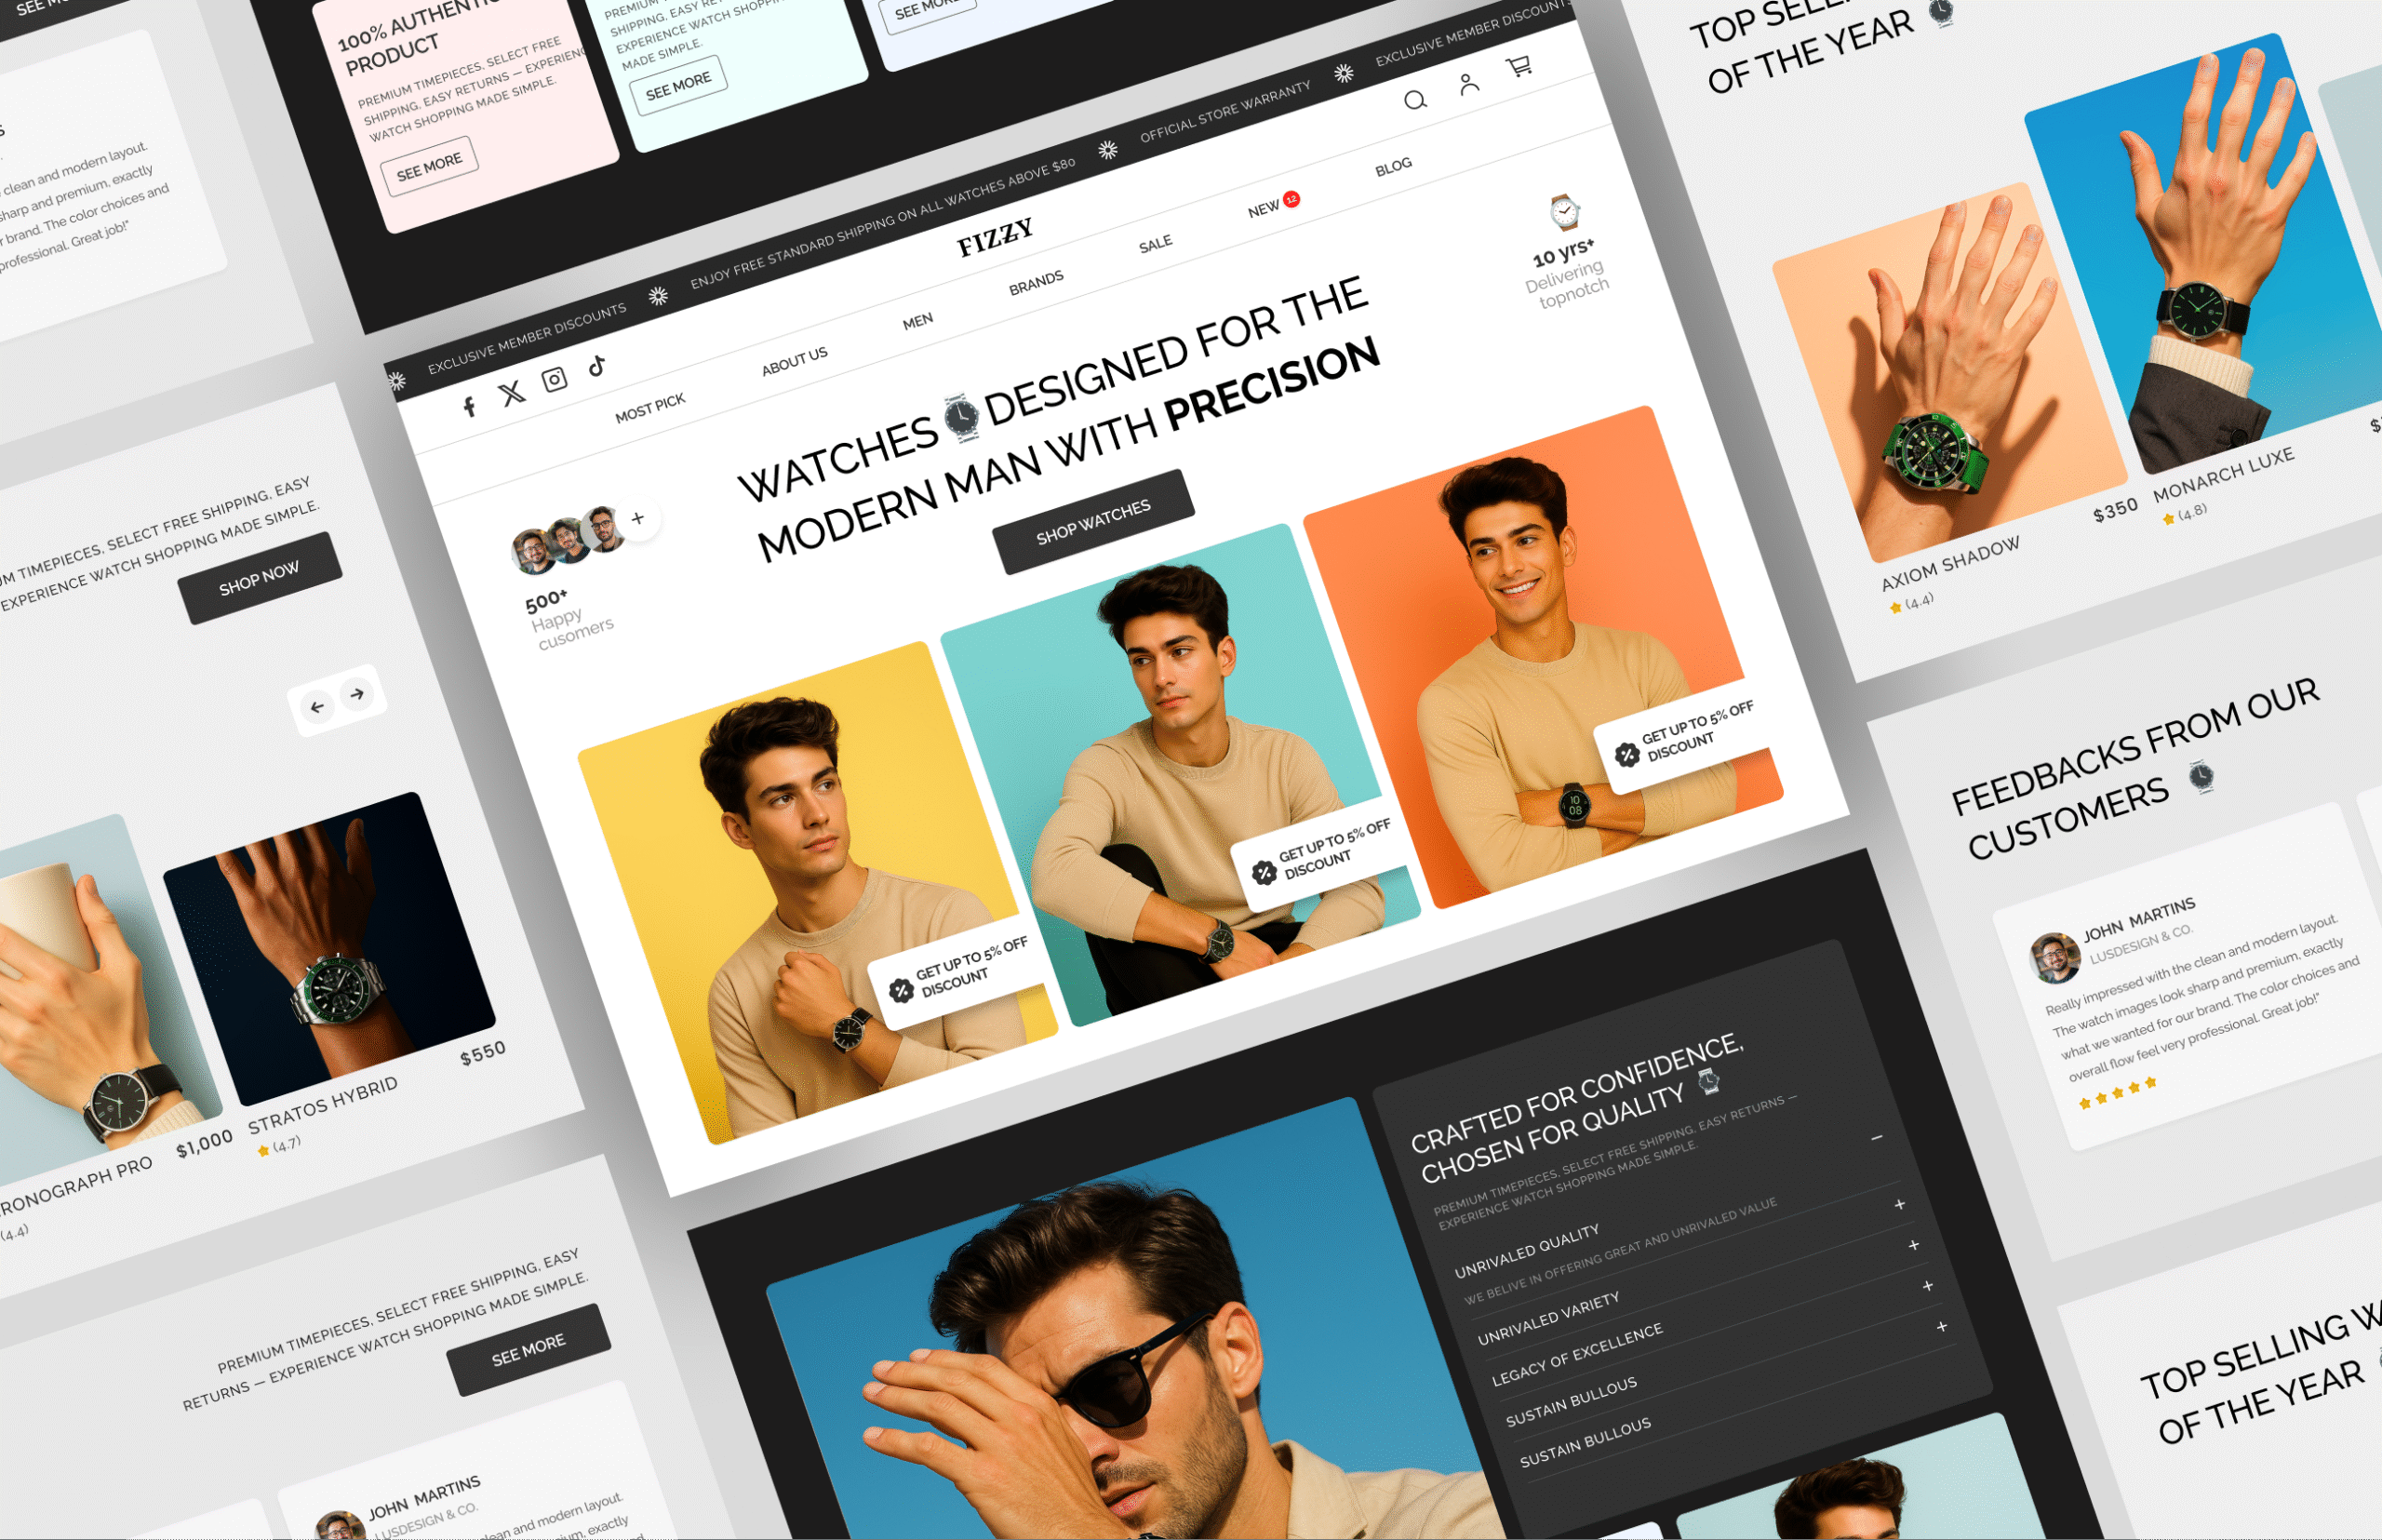Screen dimensions: 2382x1540
Task: Expand the Unrivaled Quality accordion
Action: [x=1899, y=1205]
